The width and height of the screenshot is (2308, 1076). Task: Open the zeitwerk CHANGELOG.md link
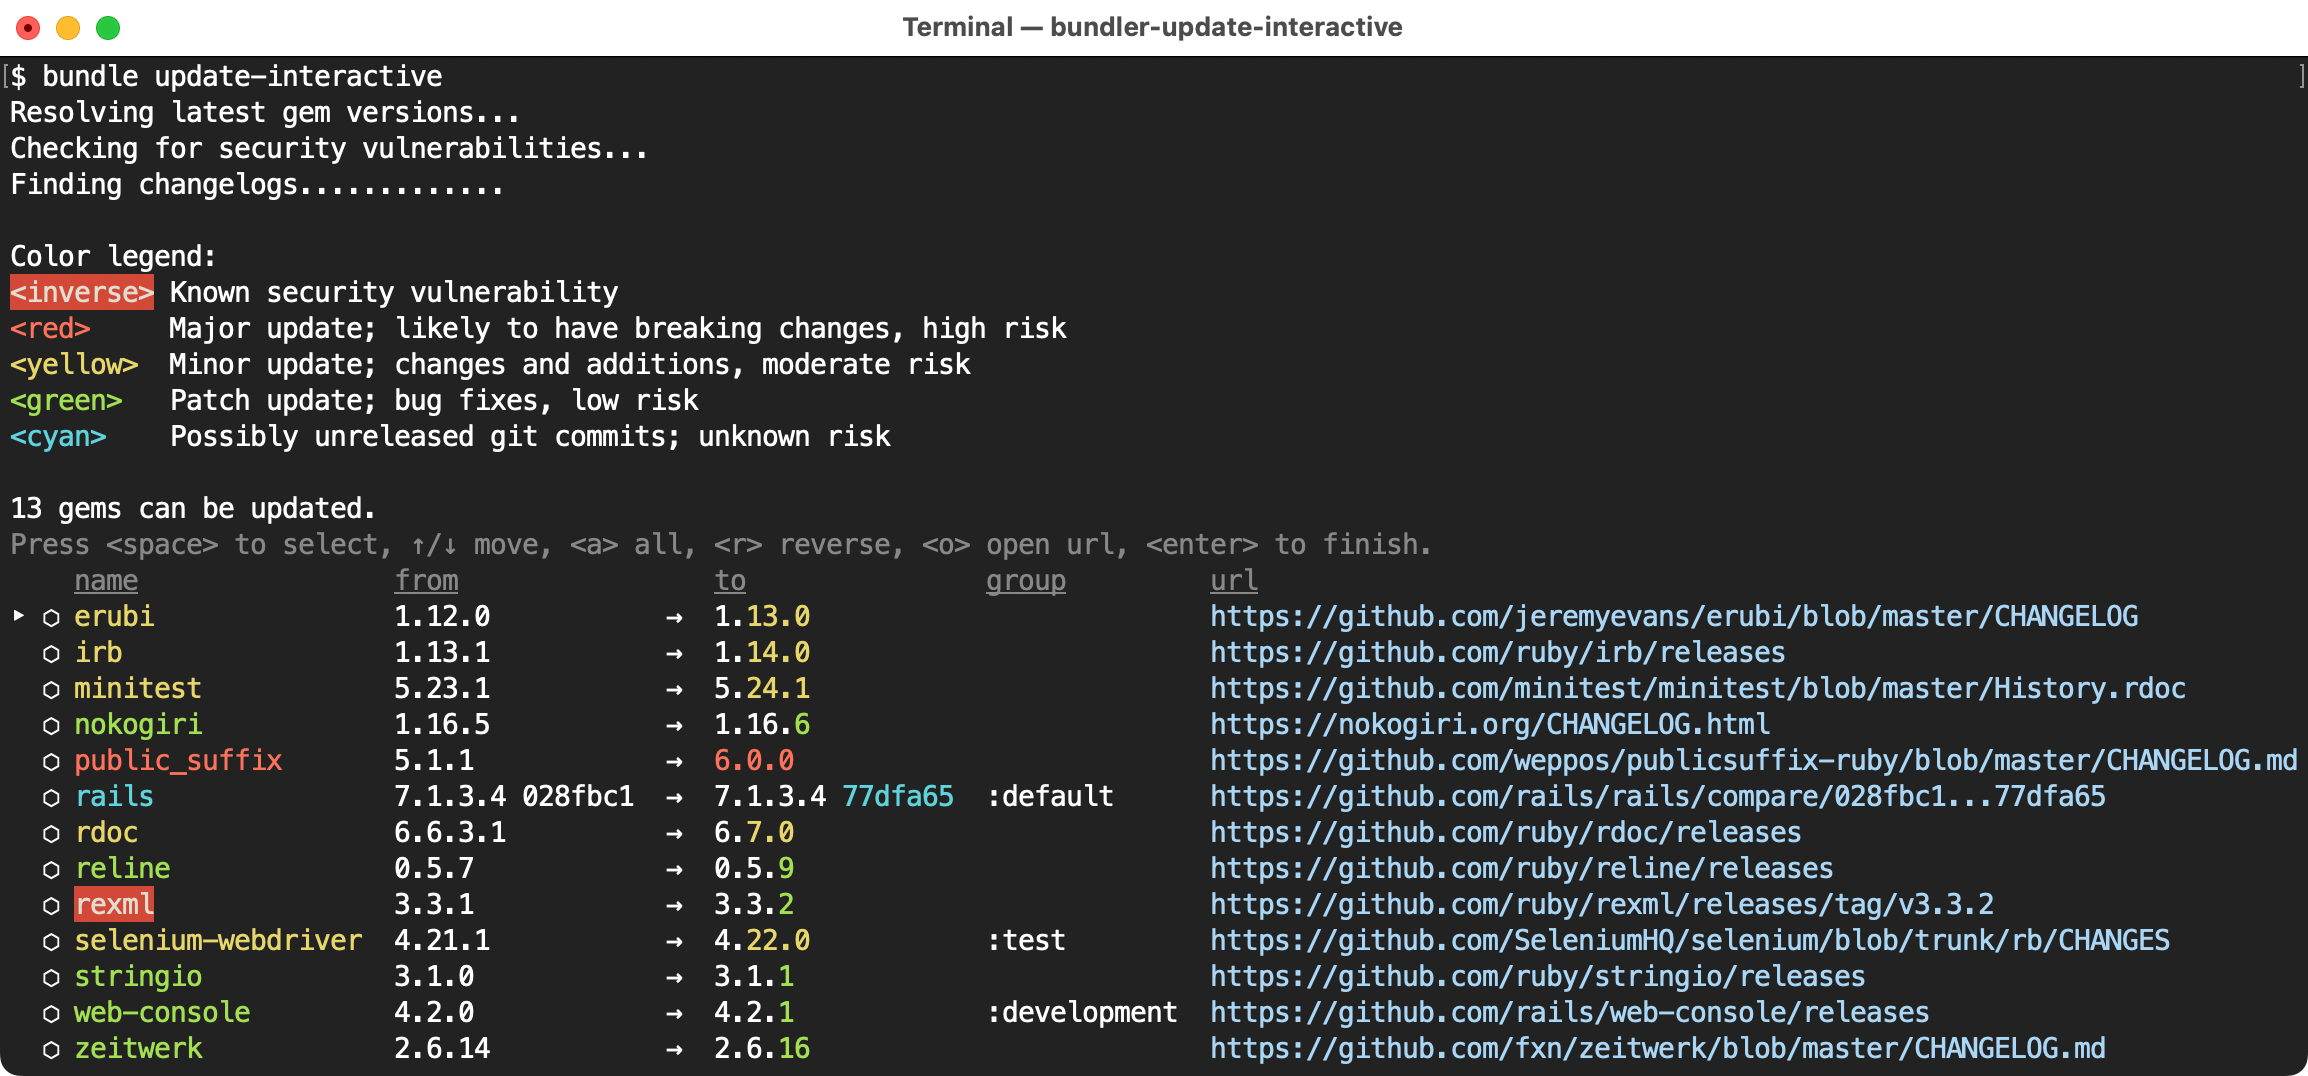1658,1048
